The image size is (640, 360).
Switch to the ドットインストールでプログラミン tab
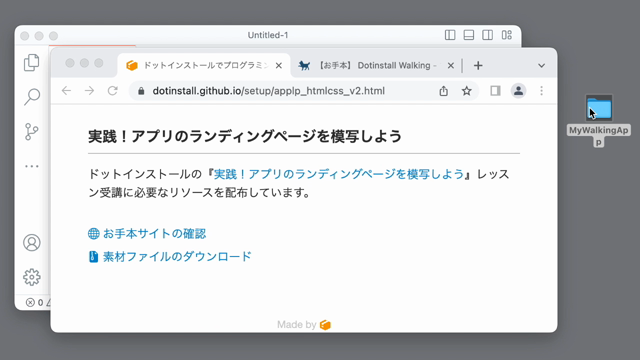click(204, 65)
